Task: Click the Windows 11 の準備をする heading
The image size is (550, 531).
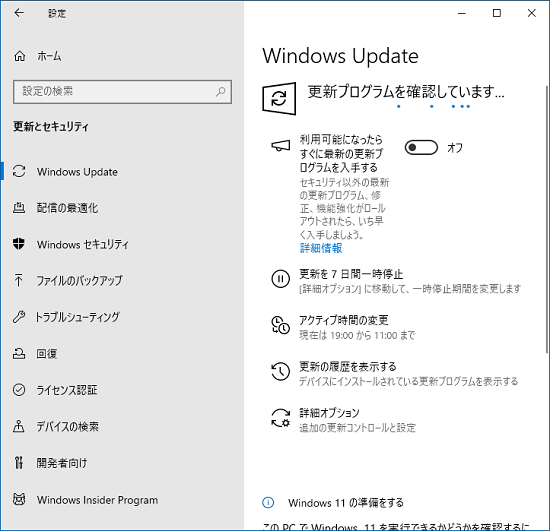Action: 346,503
